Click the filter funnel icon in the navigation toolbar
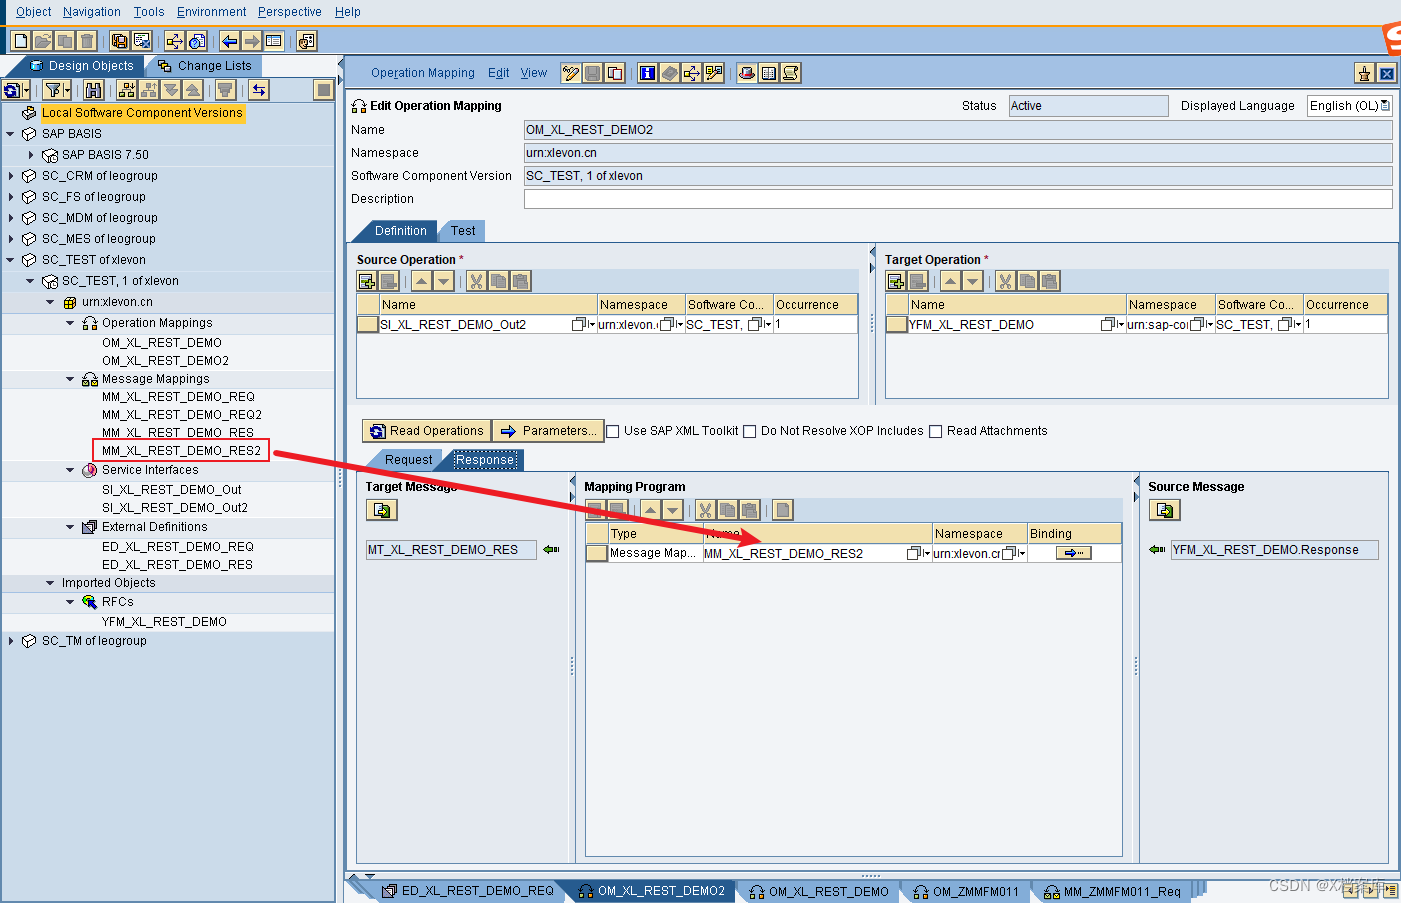 pos(53,90)
